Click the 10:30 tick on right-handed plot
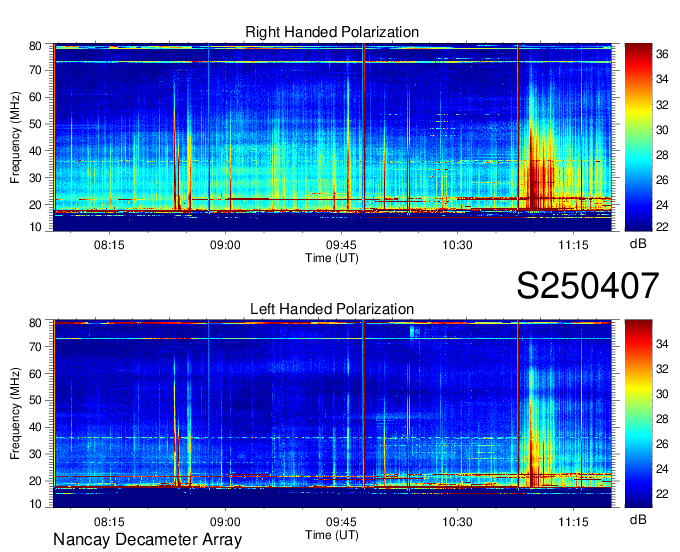The width and height of the screenshot is (680, 552). [457, 245]
